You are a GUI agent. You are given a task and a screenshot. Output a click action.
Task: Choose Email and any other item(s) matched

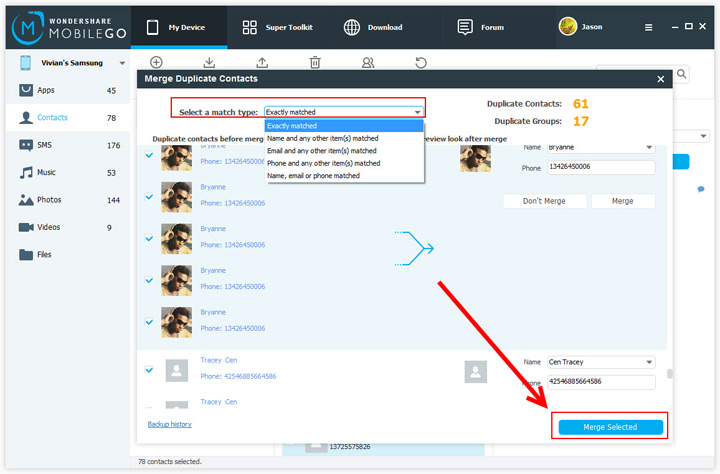[x=344, y=151]
